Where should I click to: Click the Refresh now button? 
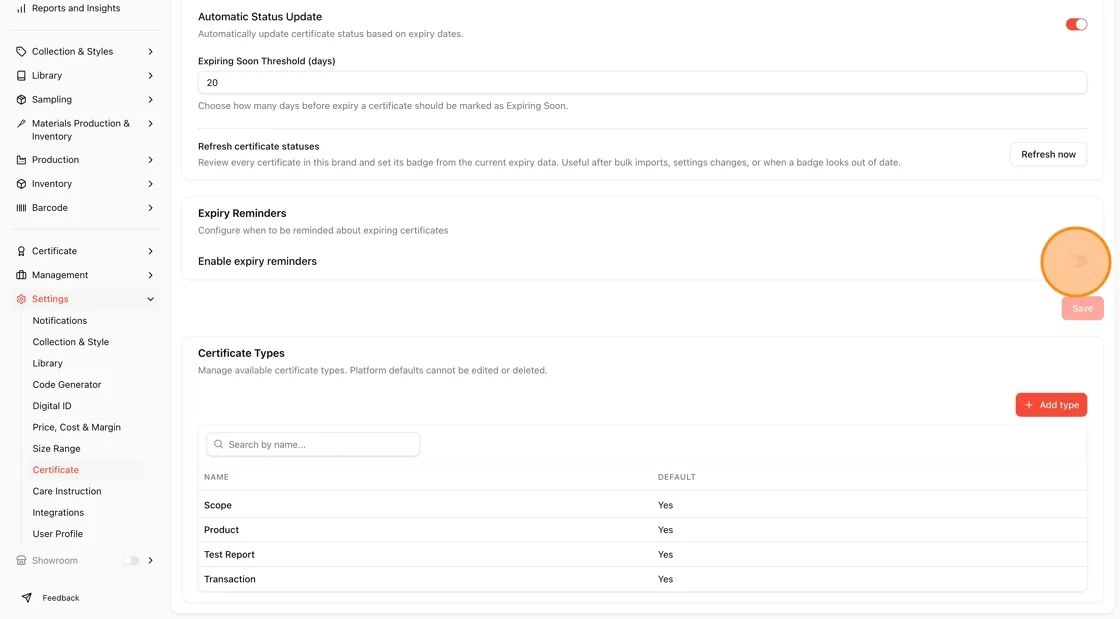pos(1048,154)
